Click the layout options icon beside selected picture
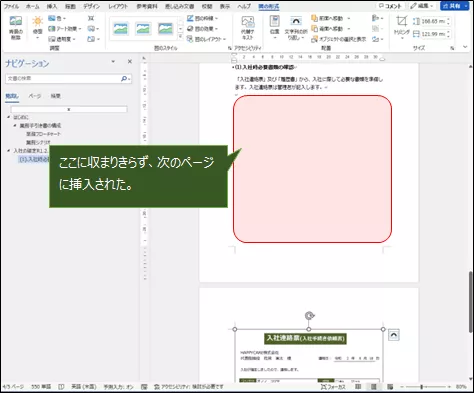Image resolution: width=474 pixels, height=393 pixels. (394, 335)
